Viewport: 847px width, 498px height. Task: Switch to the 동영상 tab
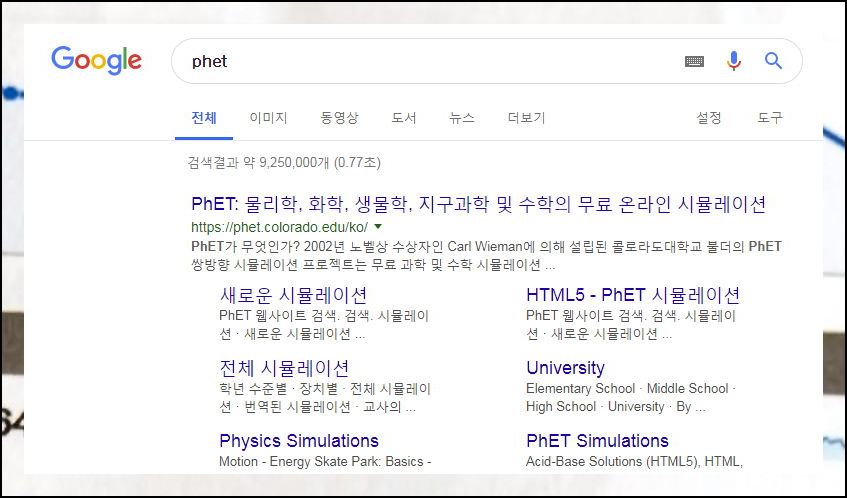[339, 118]
